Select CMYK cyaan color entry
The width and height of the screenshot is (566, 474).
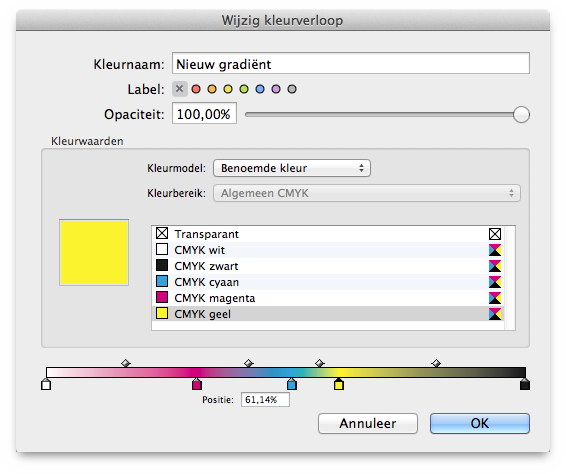coord(328,282)
